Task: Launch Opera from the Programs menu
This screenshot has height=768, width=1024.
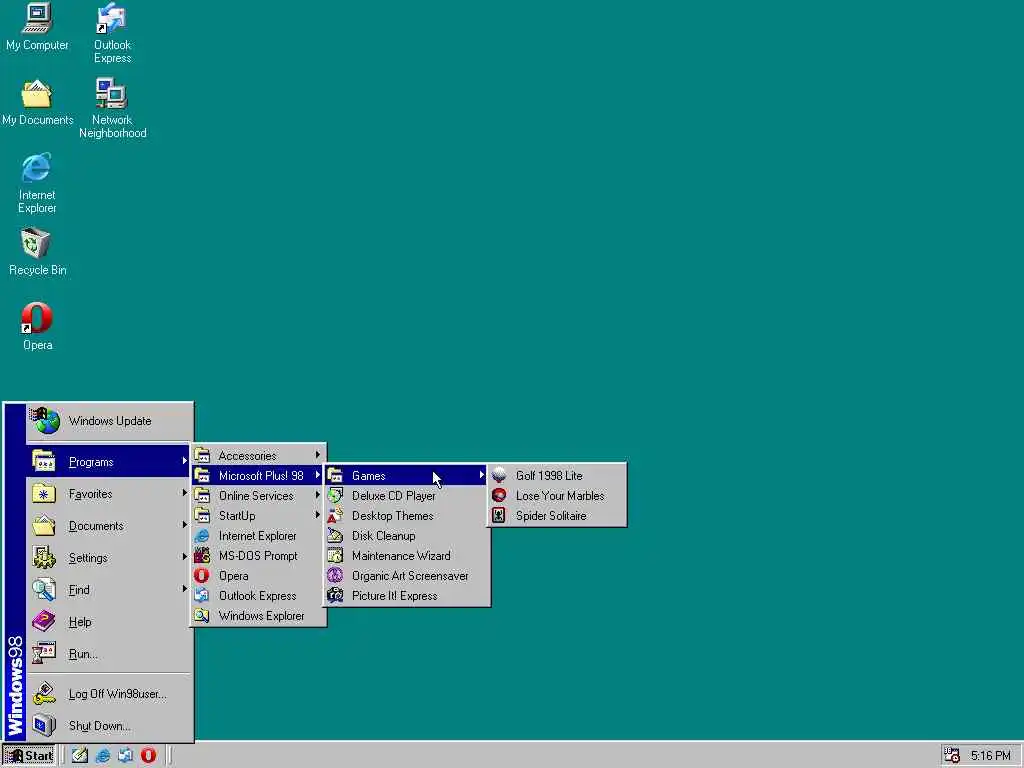Action: coord(259,576)
